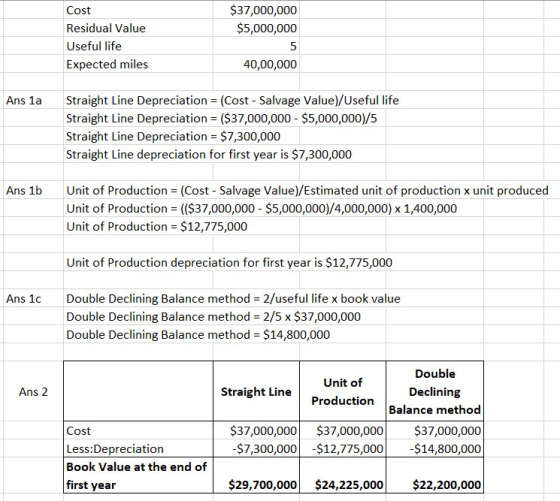Click 'Unit of Production = $12,775,000' row
This screenshot has width=560, height=501.
(157, 226)
